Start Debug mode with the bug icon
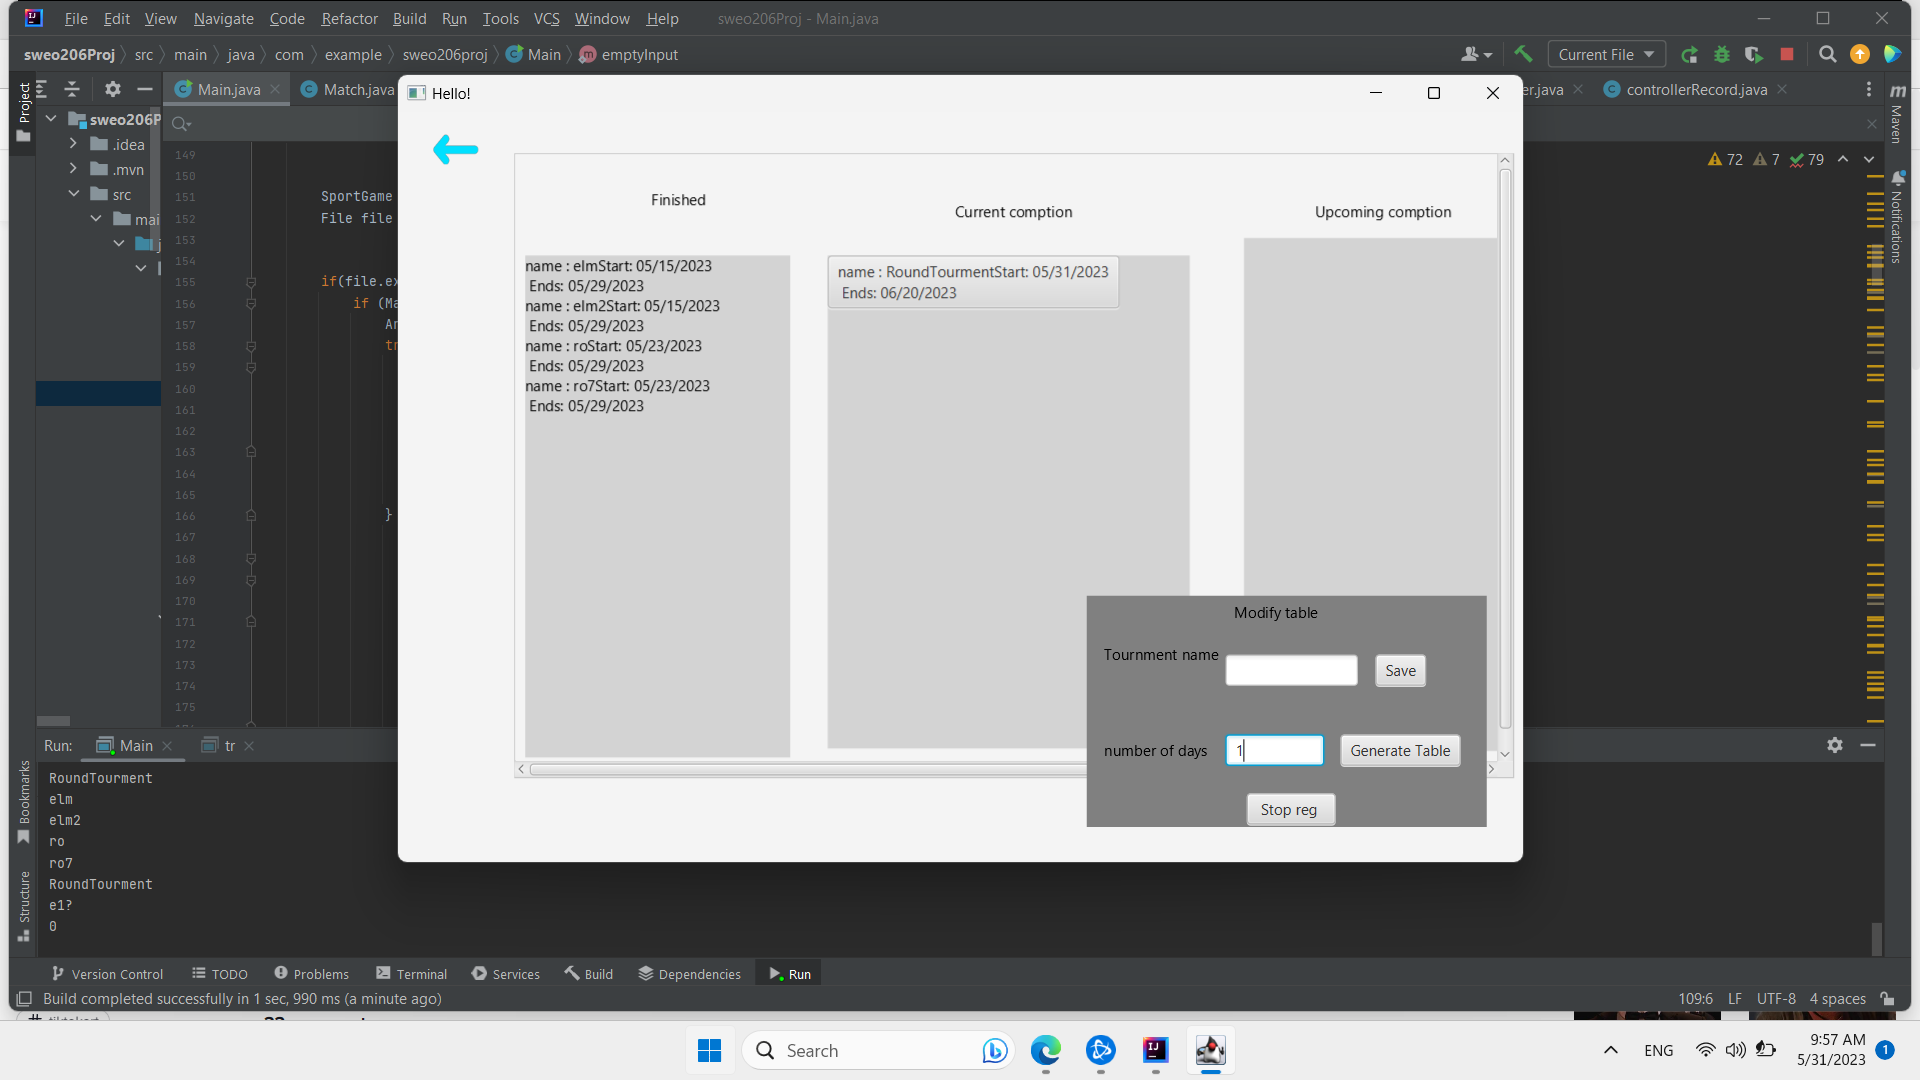This screenshot has width=1920, height=1080. click(x=1722, y=54)
